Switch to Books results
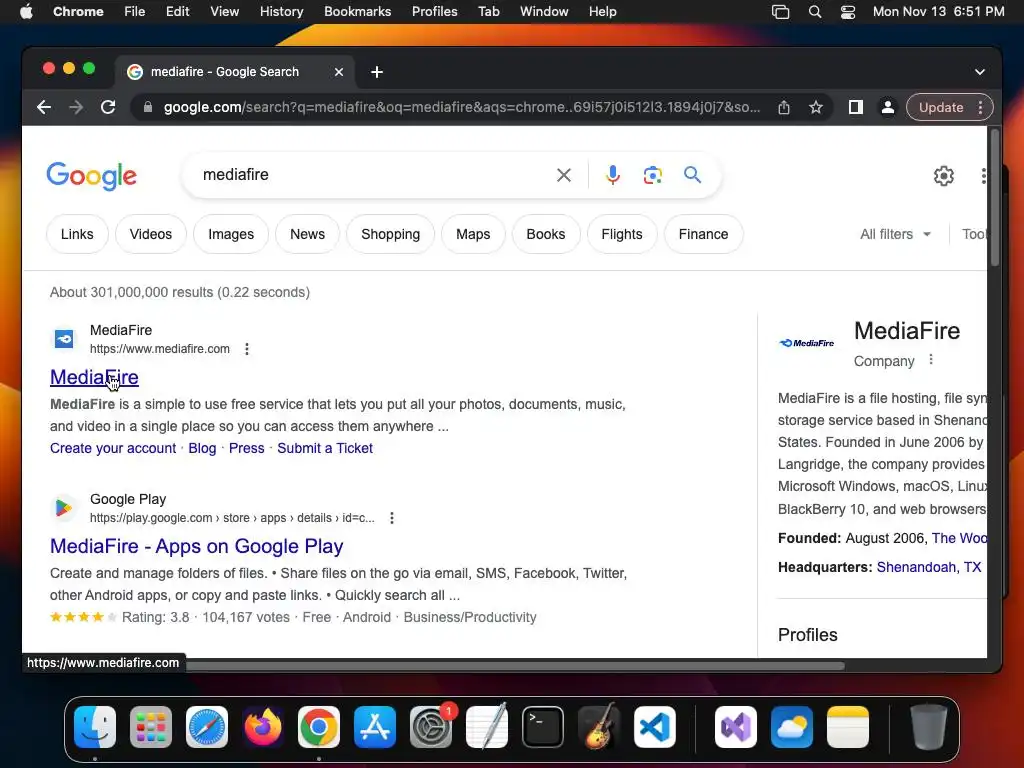This screenshot has height=768, width=1024. tap(546, 234)
